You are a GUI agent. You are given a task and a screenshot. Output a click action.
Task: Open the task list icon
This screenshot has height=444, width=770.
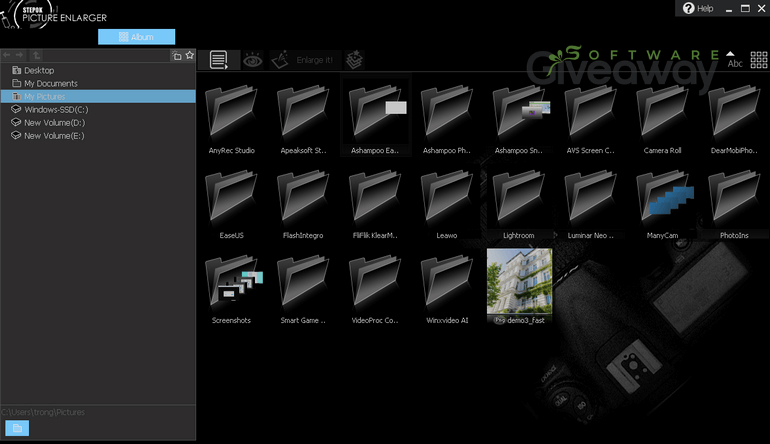click(219, 60)
